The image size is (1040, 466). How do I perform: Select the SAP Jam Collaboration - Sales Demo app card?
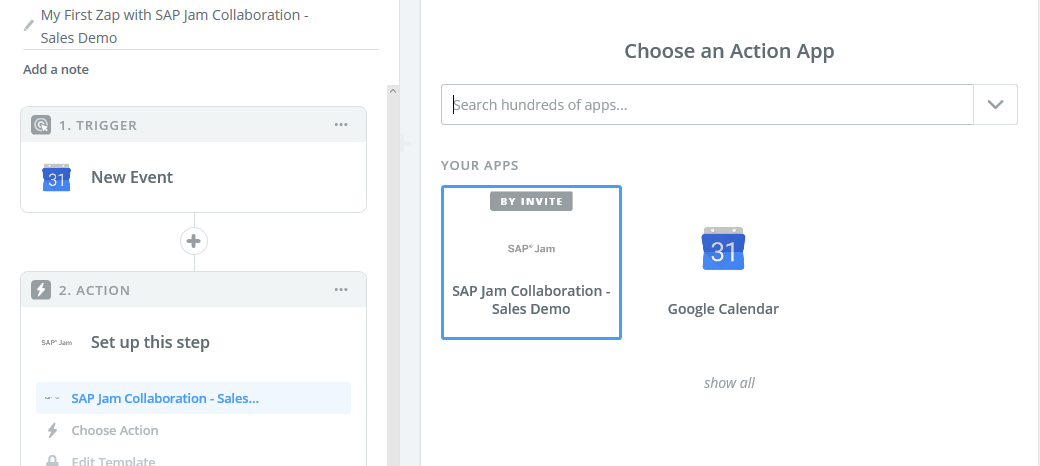pyautogui.click(x=531, y=262)
